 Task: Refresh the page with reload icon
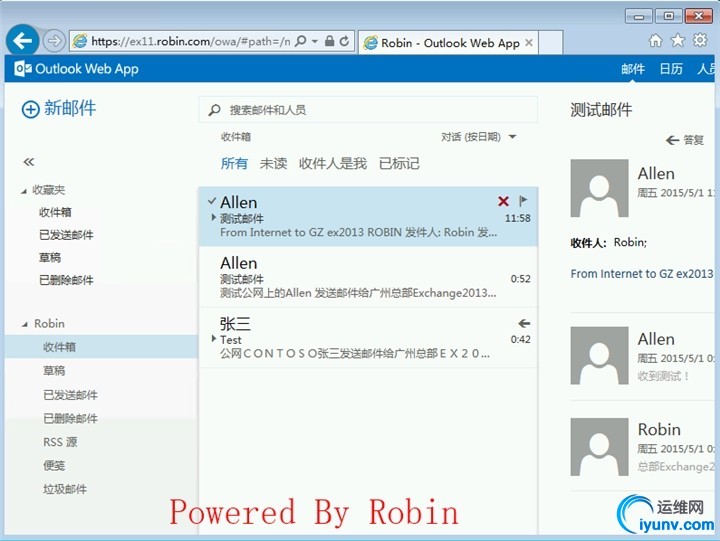pyautogui.click(x=344, y=41)
